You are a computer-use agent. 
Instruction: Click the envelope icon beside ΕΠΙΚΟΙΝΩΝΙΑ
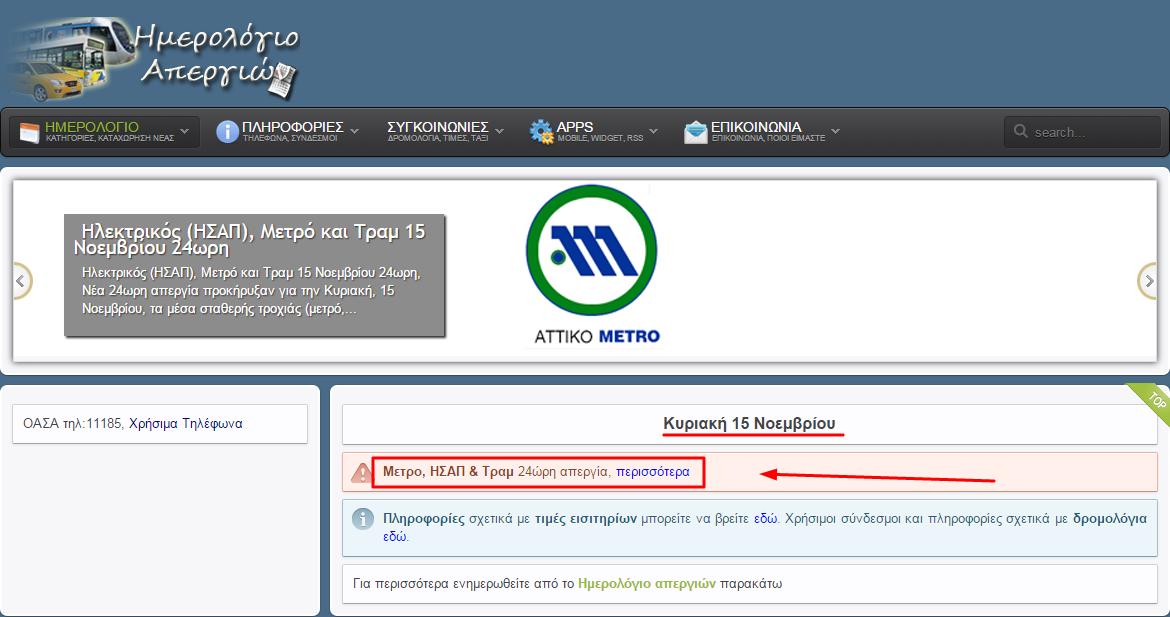pos(695,132)
